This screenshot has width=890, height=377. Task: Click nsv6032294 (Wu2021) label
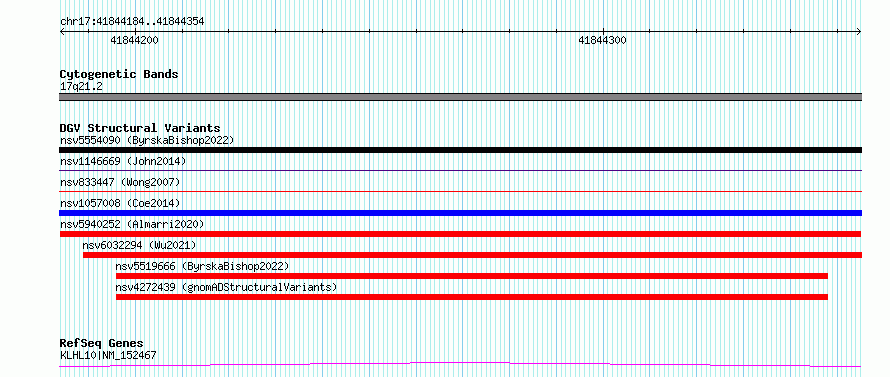139,245
